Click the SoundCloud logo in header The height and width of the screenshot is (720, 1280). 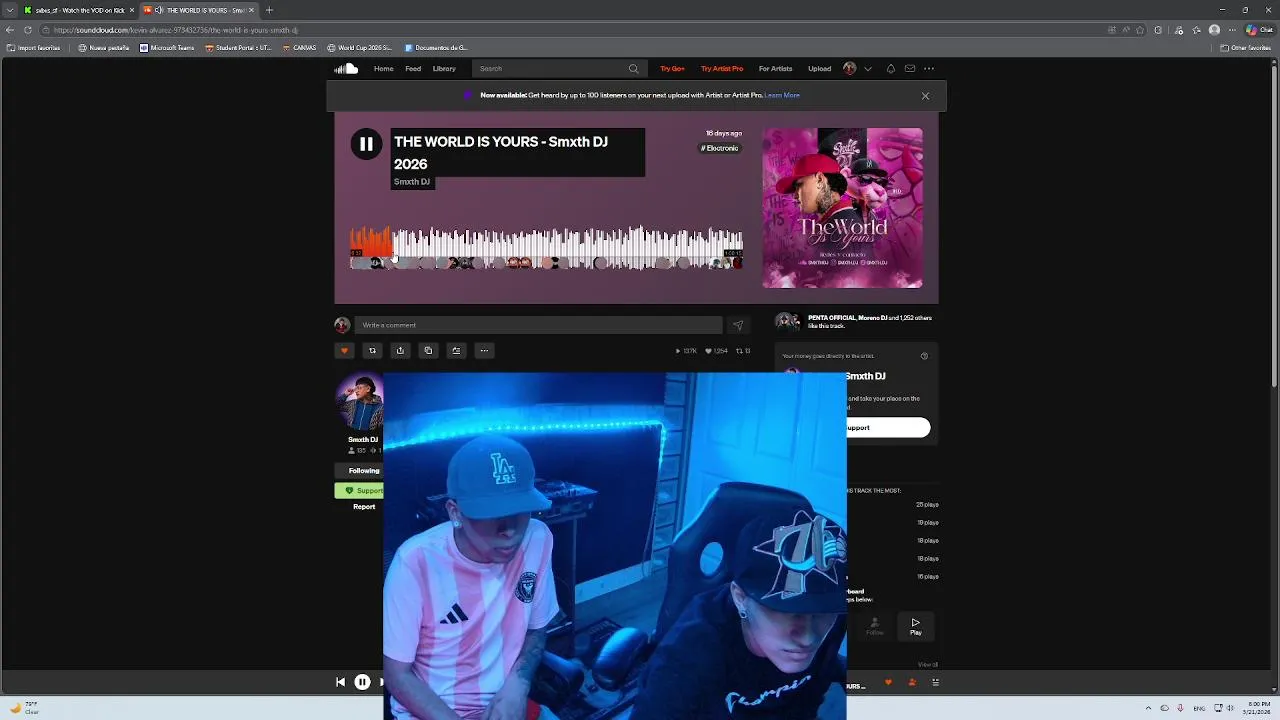pyautogui.click(x=346, y=69)
